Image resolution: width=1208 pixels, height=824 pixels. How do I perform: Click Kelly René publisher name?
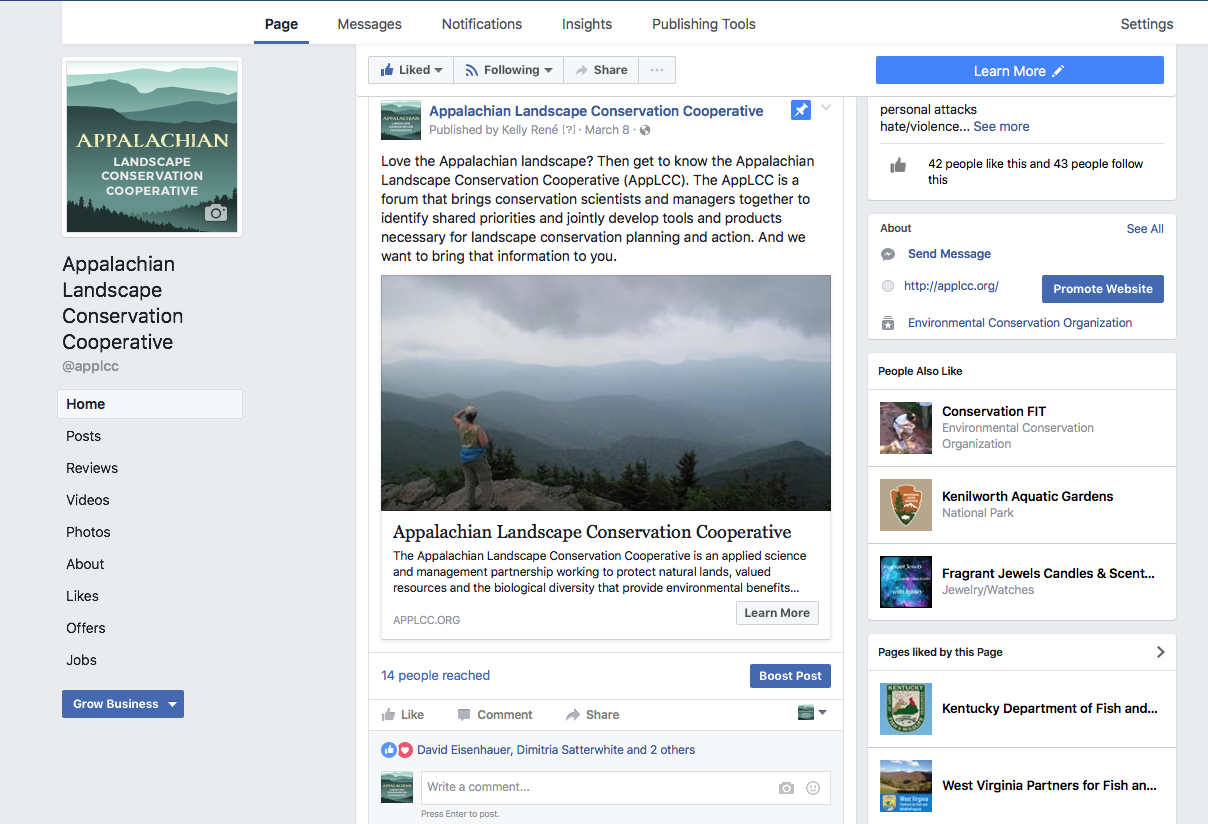(x=531, y=130)
